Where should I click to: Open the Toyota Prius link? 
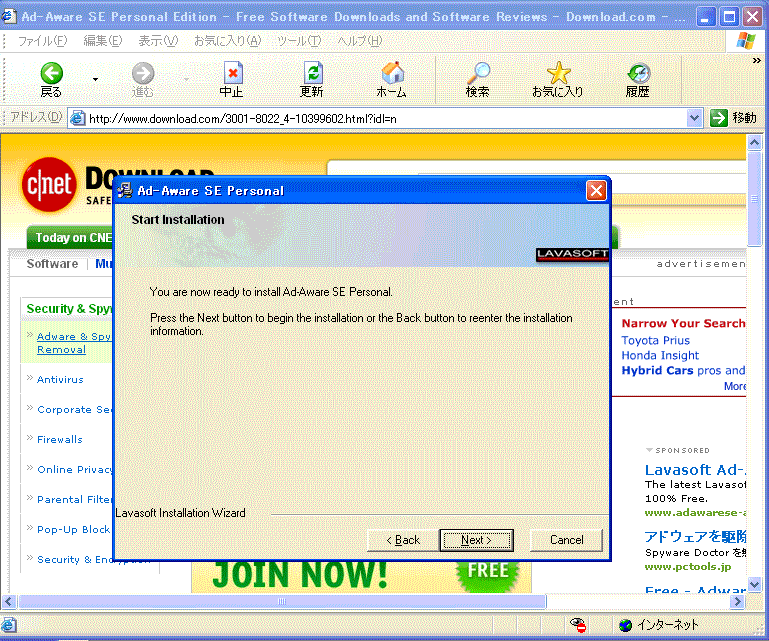click(x=655, y=340)
